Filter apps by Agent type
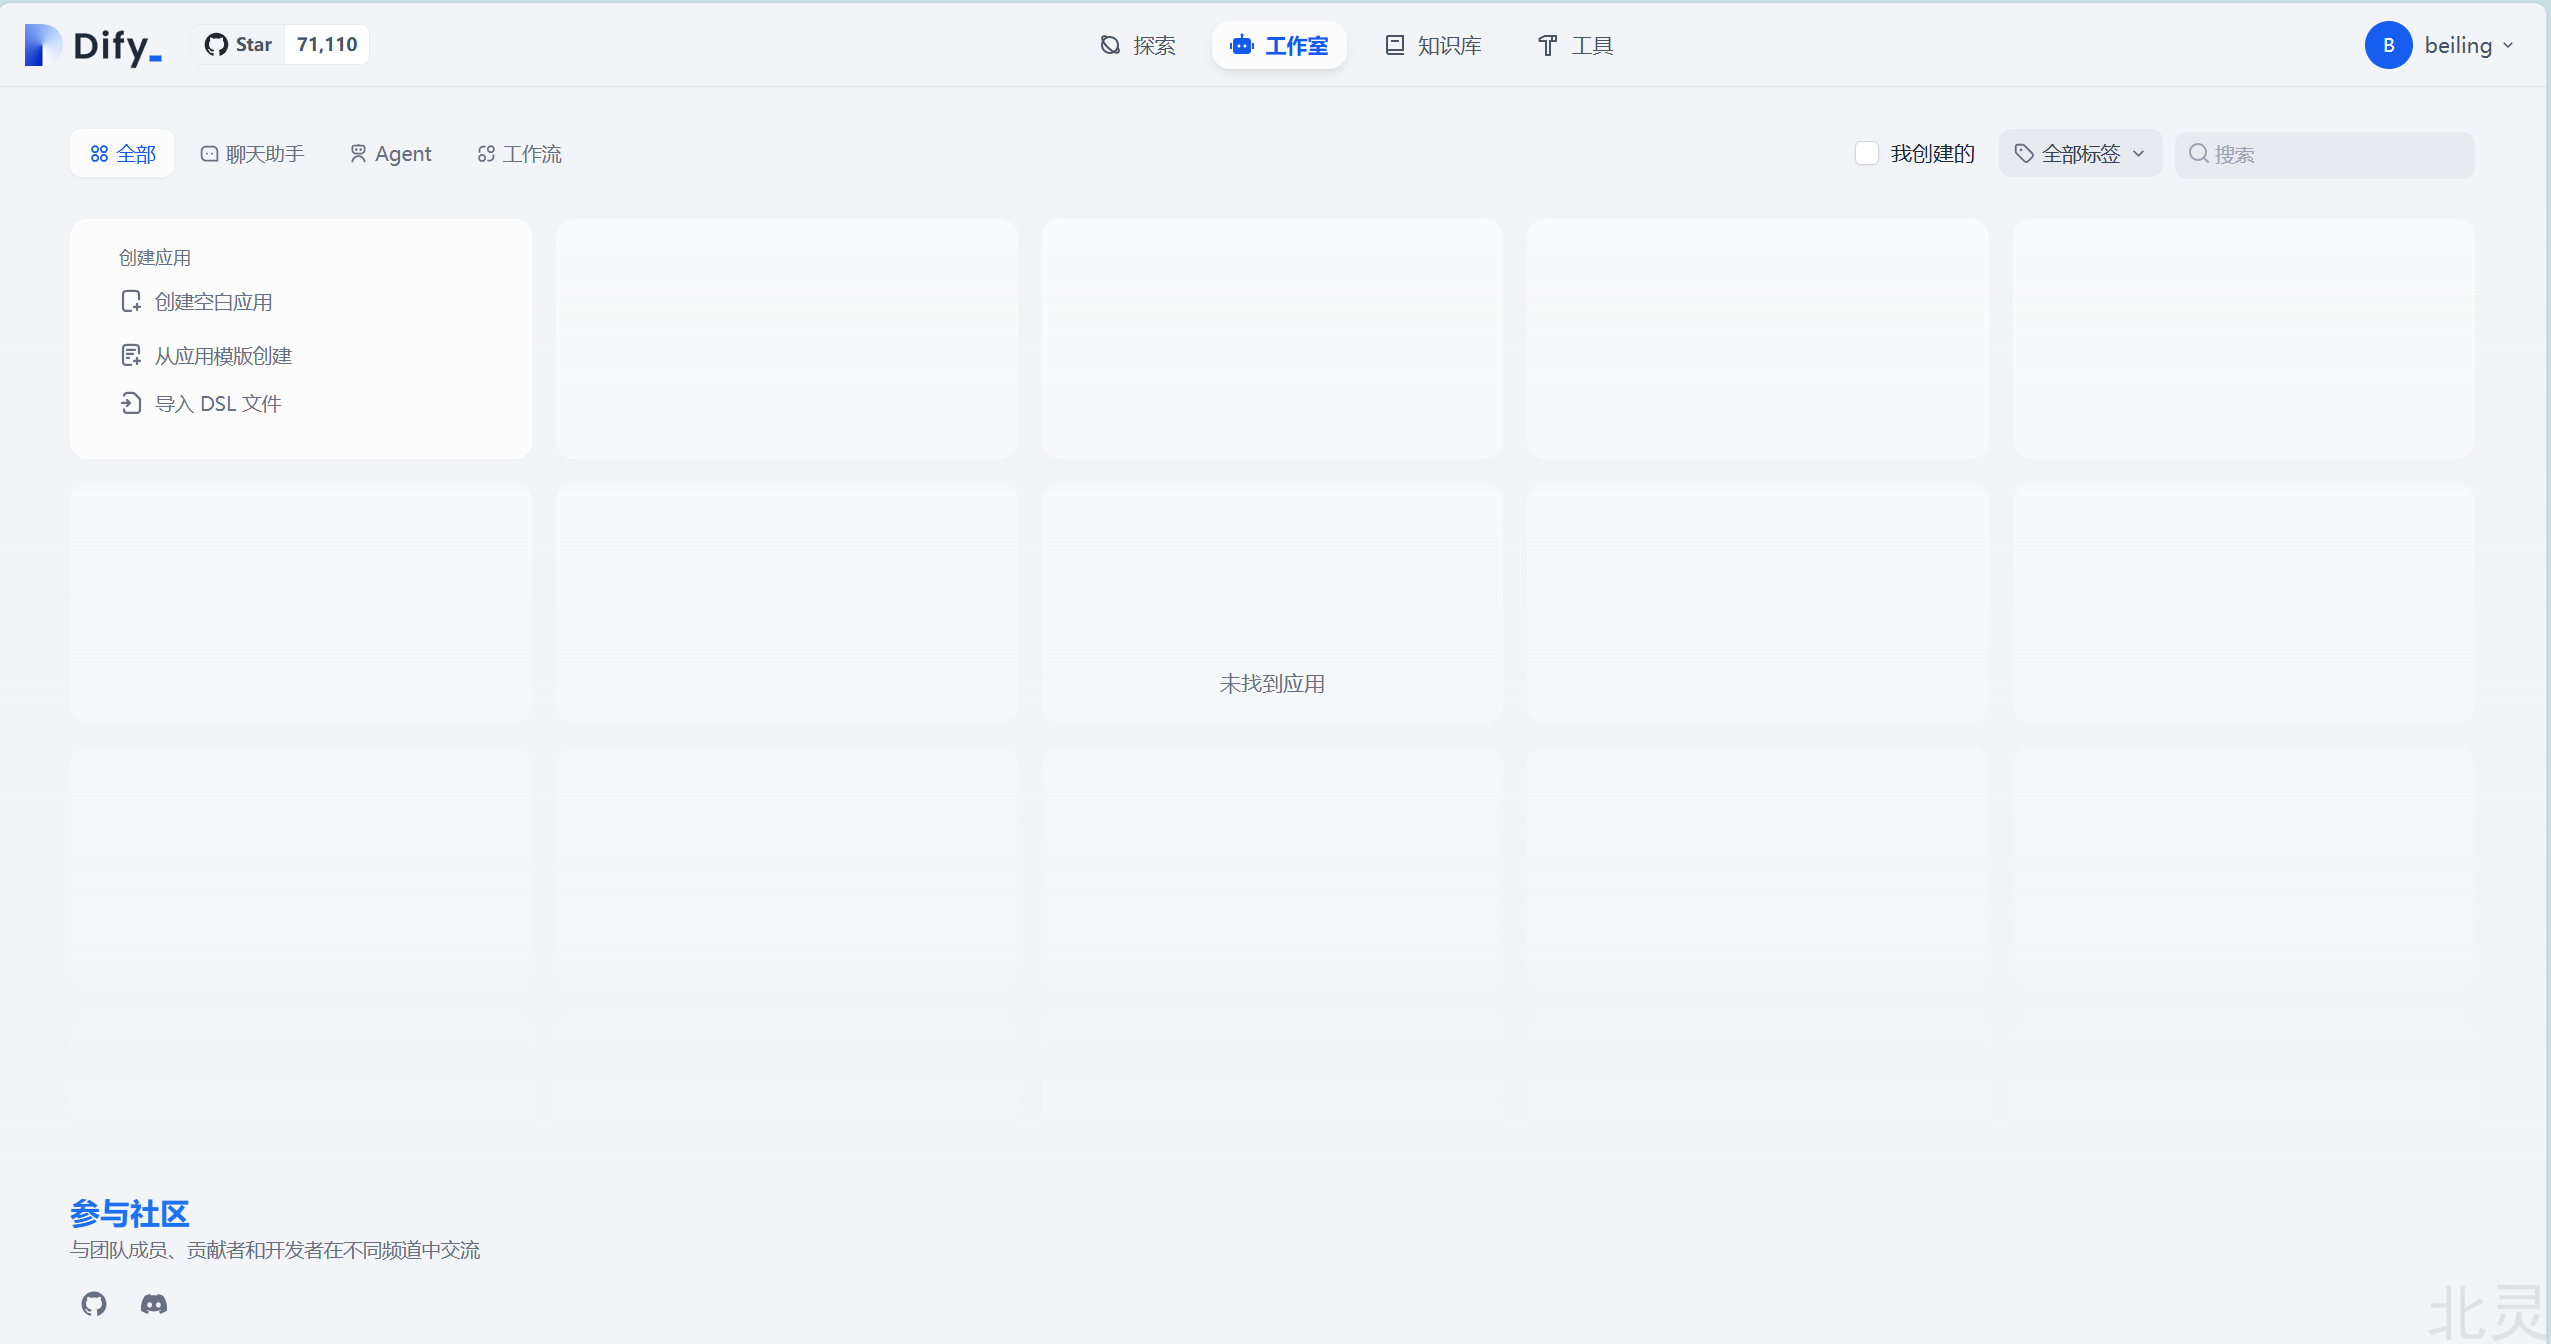Image resolution: width=2551 pixels, height=1344 pixels. [390, 154]
